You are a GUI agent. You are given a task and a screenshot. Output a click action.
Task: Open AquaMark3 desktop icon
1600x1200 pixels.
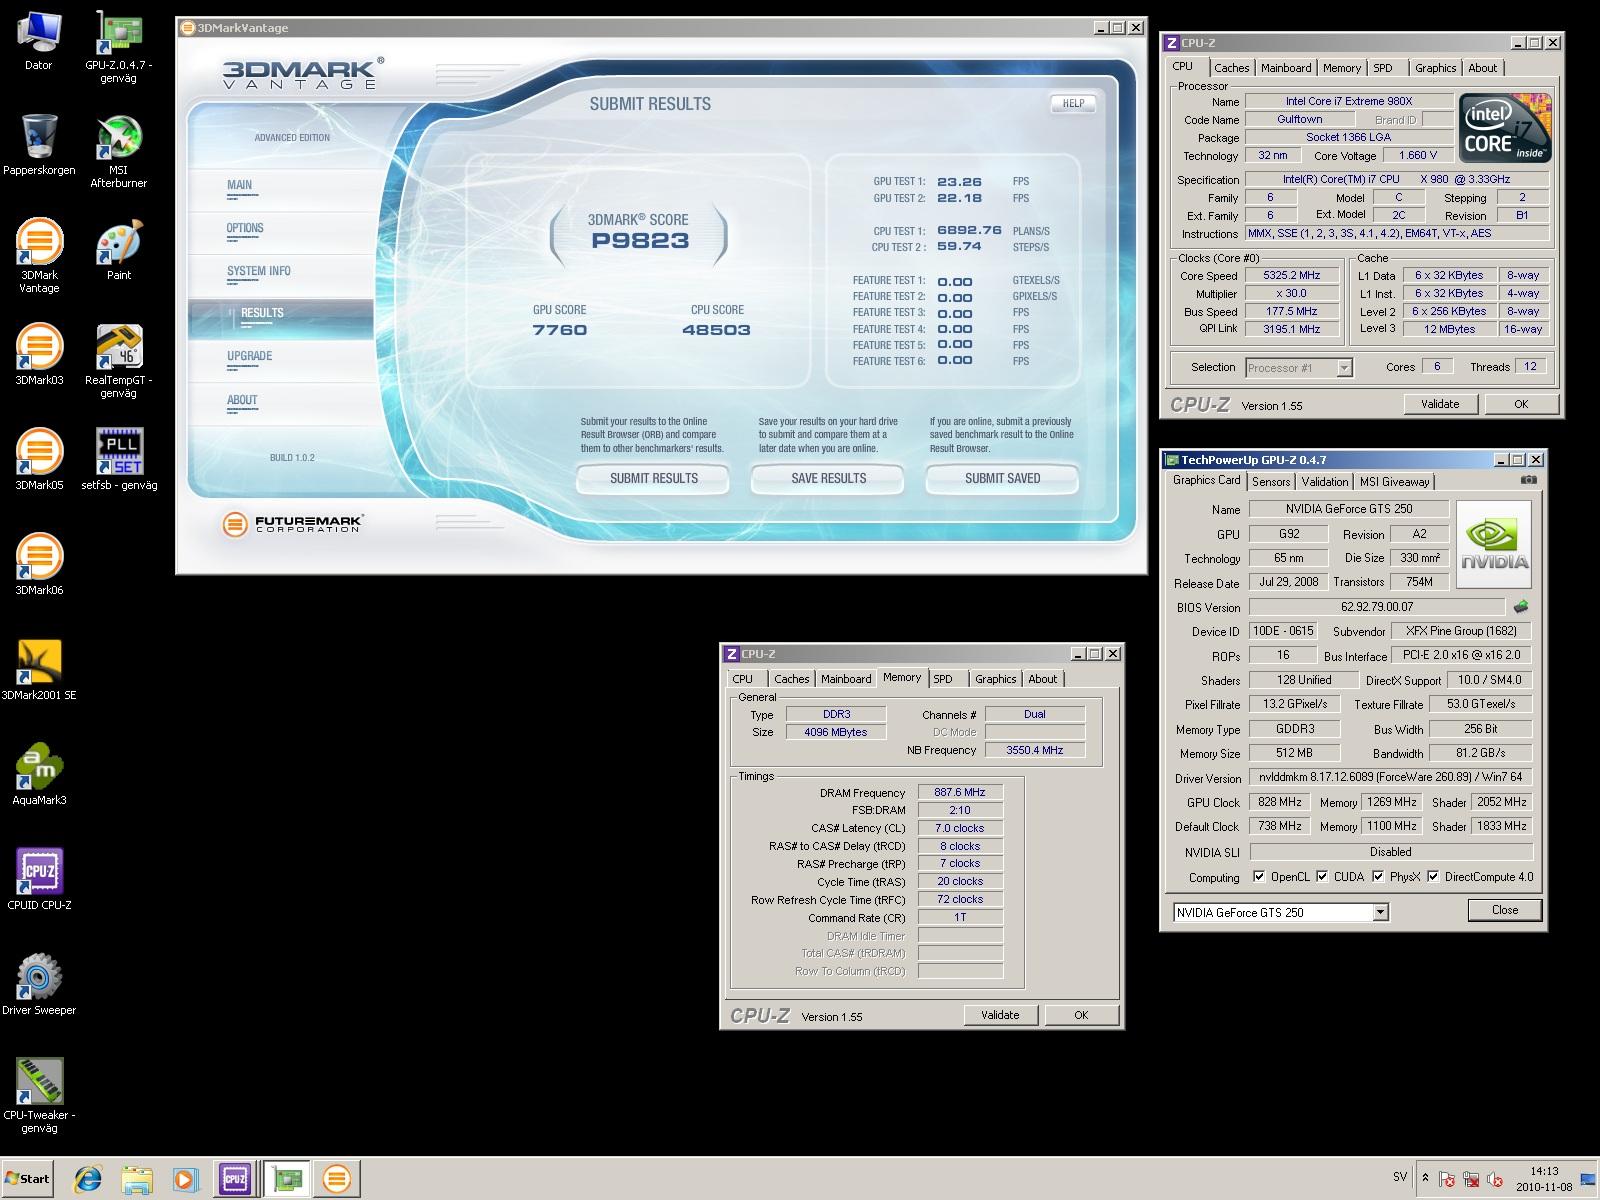(39, 775)
